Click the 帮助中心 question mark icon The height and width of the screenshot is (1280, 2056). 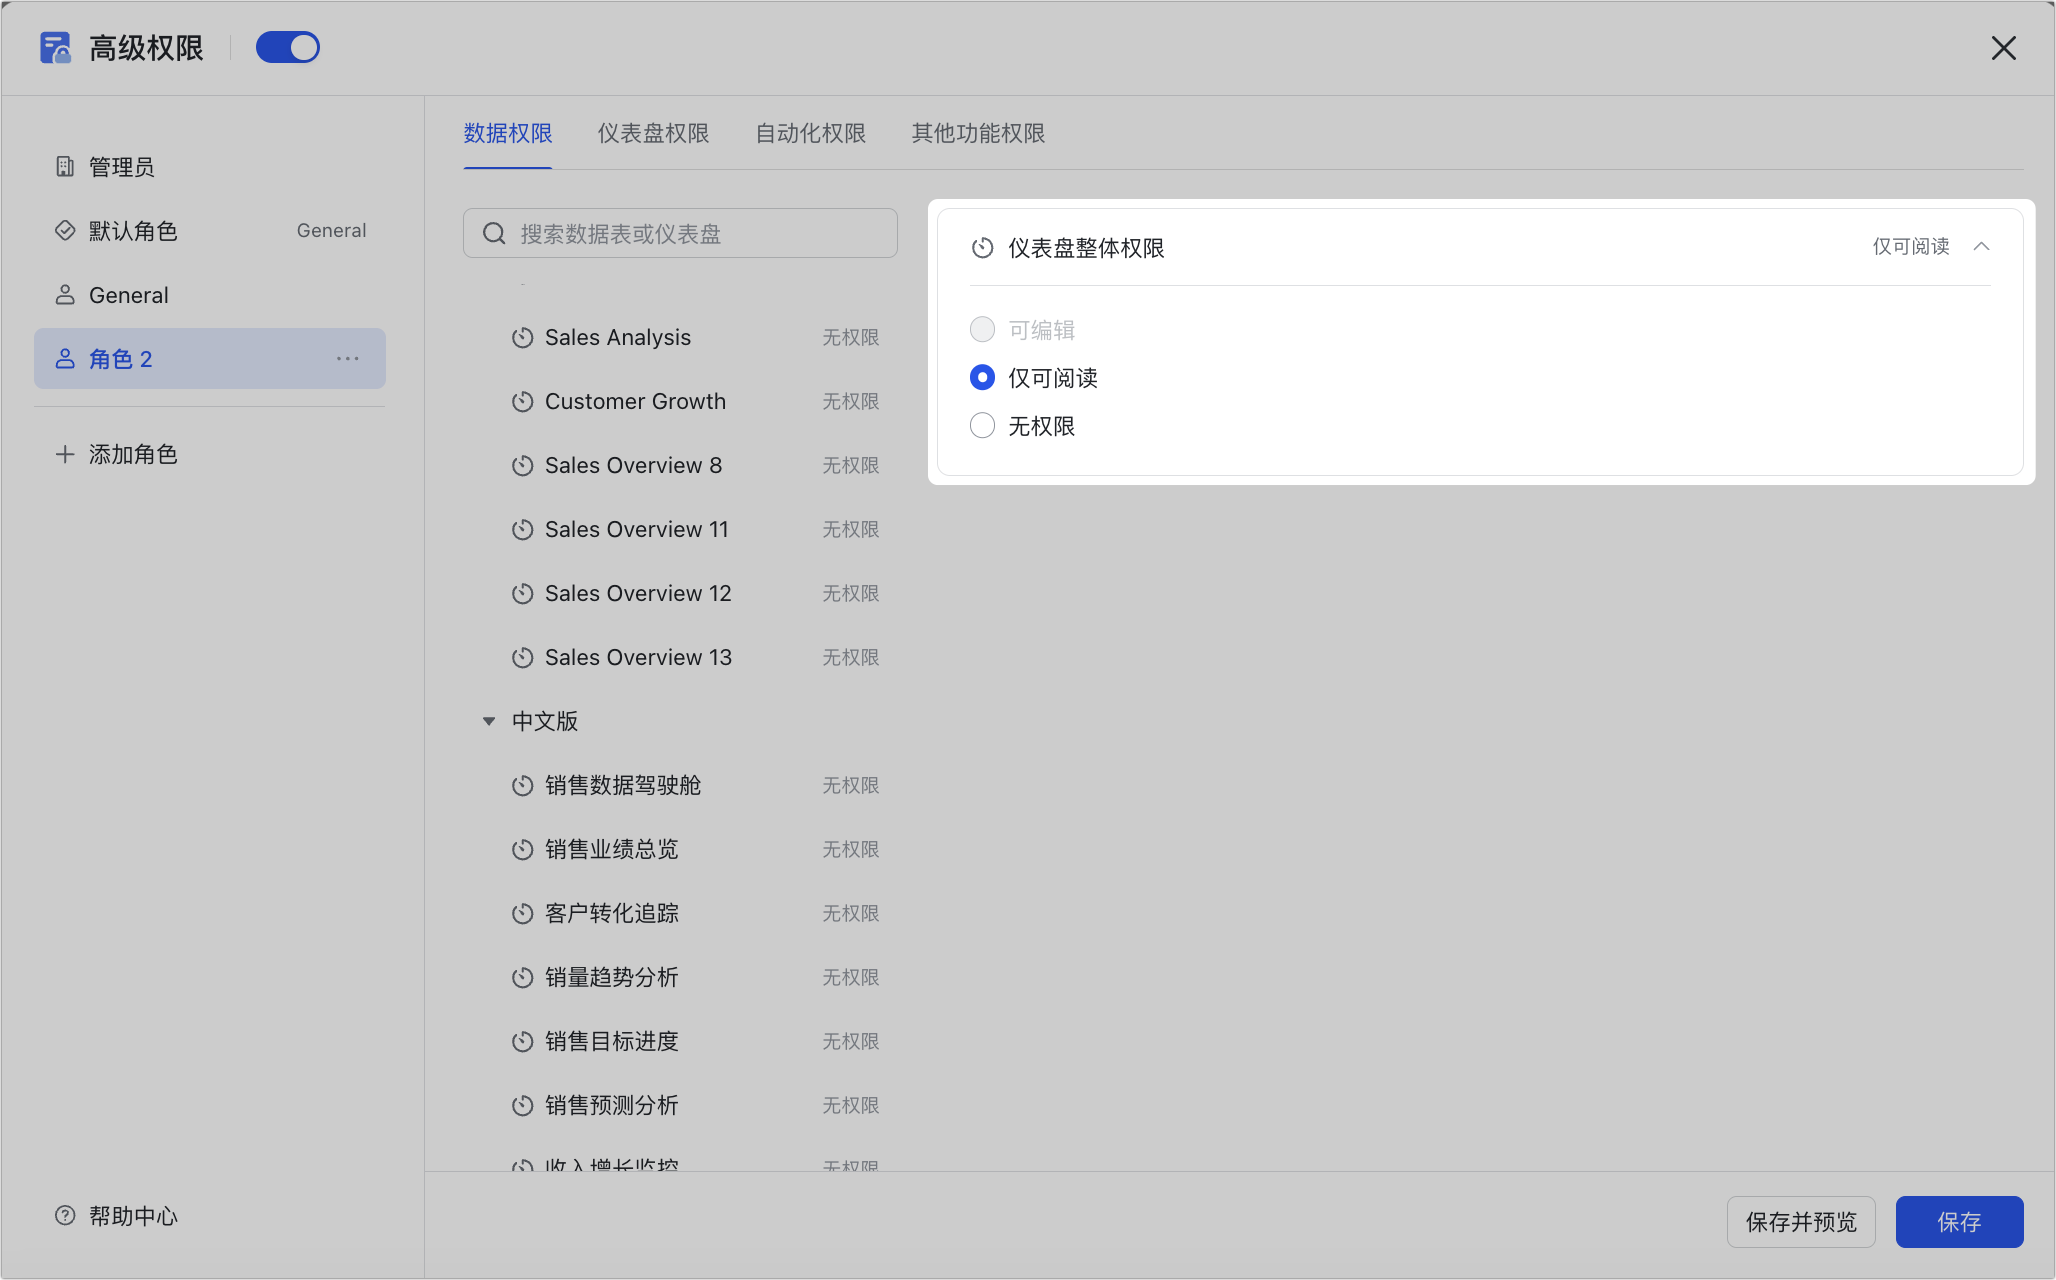(x=65, y=1216)
